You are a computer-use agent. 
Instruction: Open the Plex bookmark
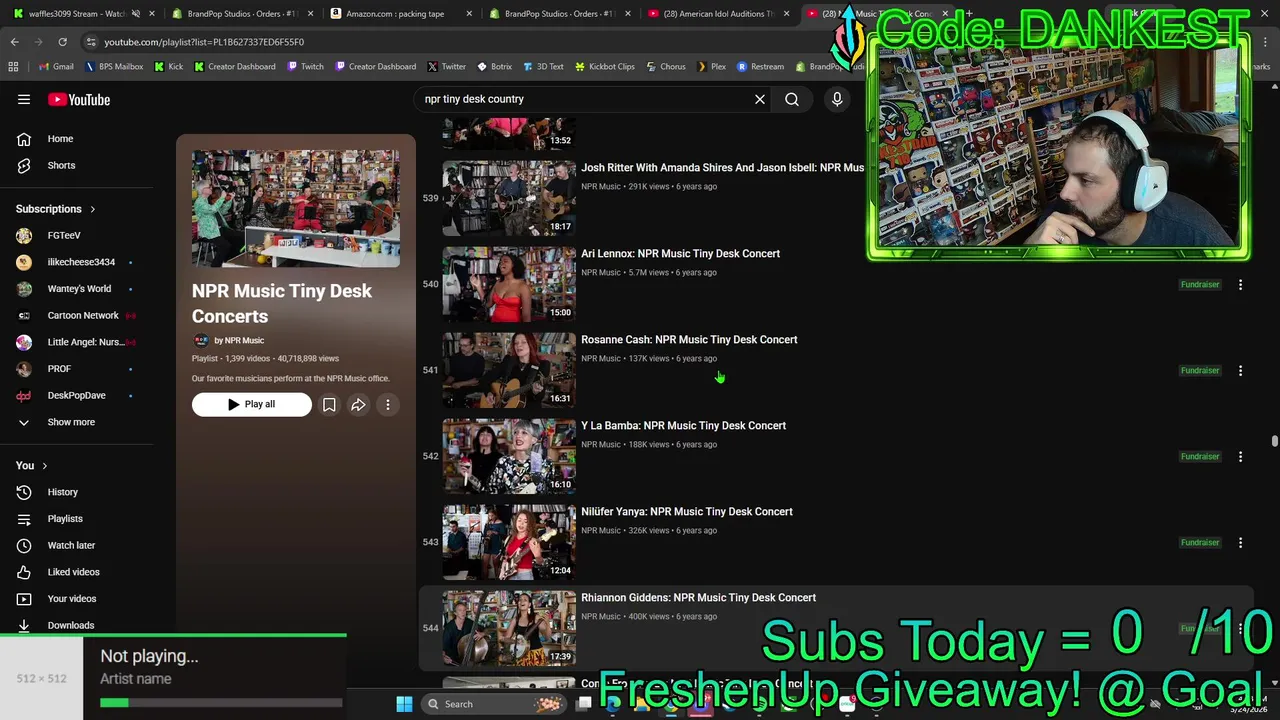(711, 67)
